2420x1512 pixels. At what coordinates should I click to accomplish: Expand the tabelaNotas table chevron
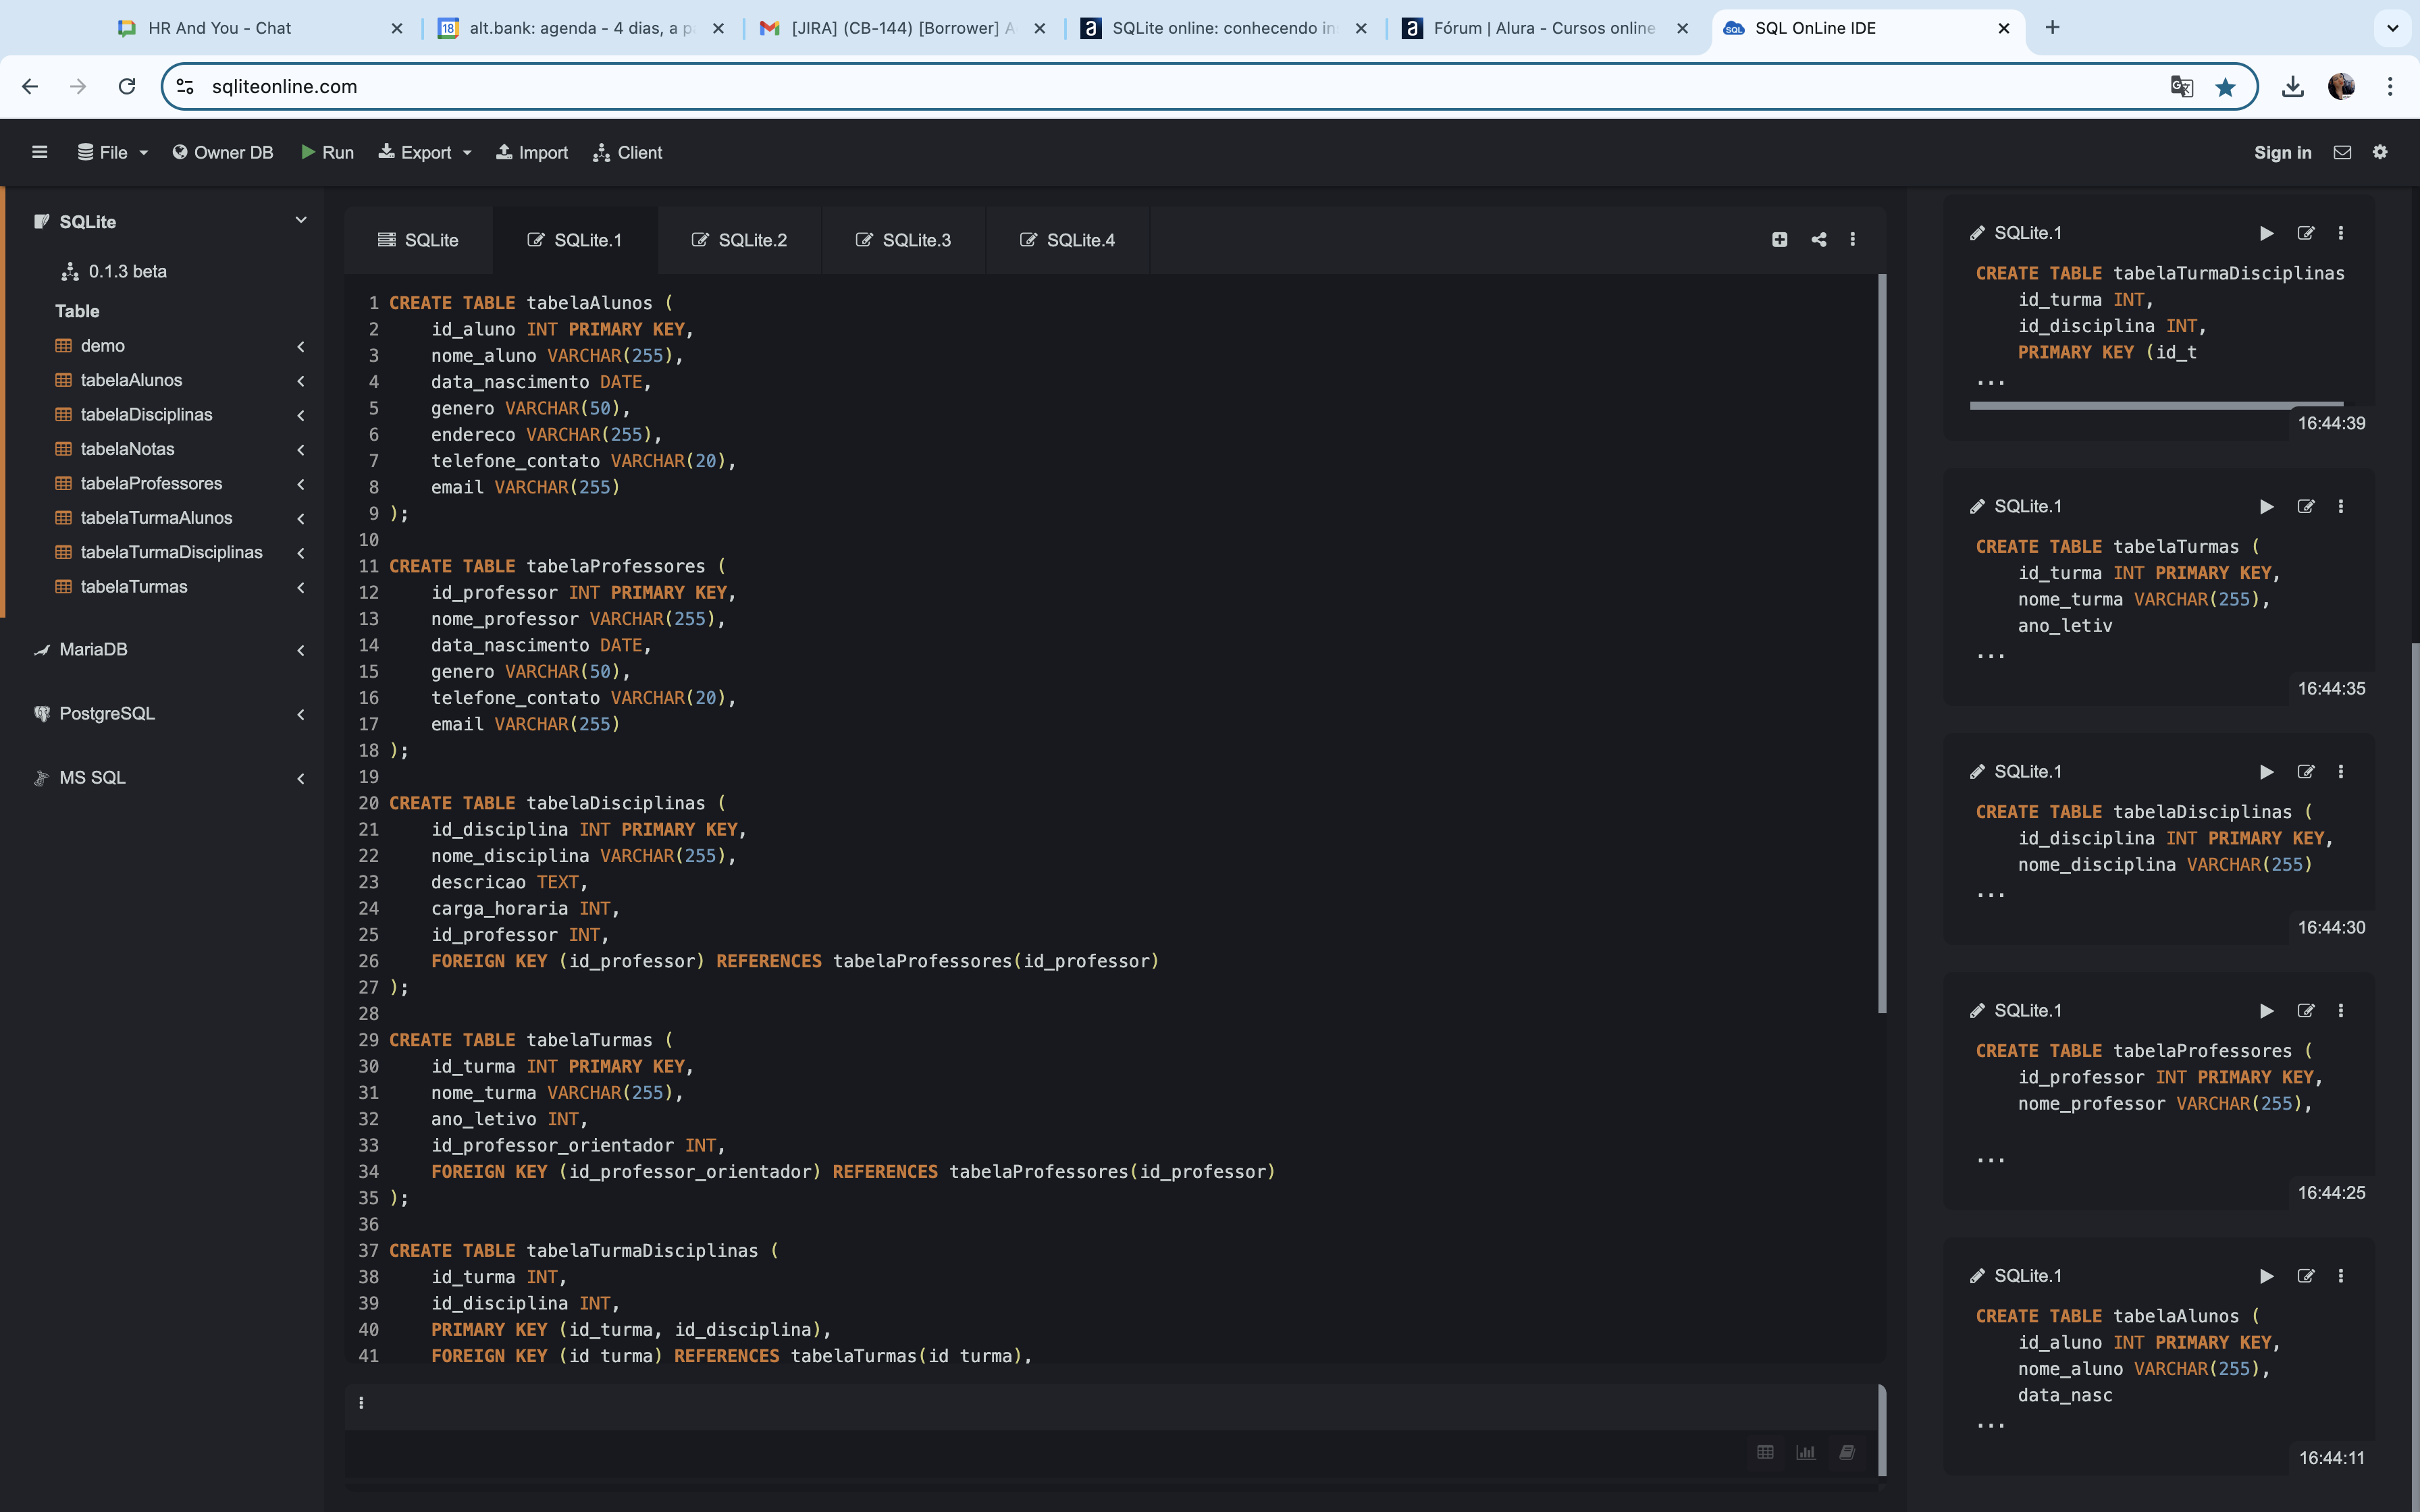pos(301,450)
